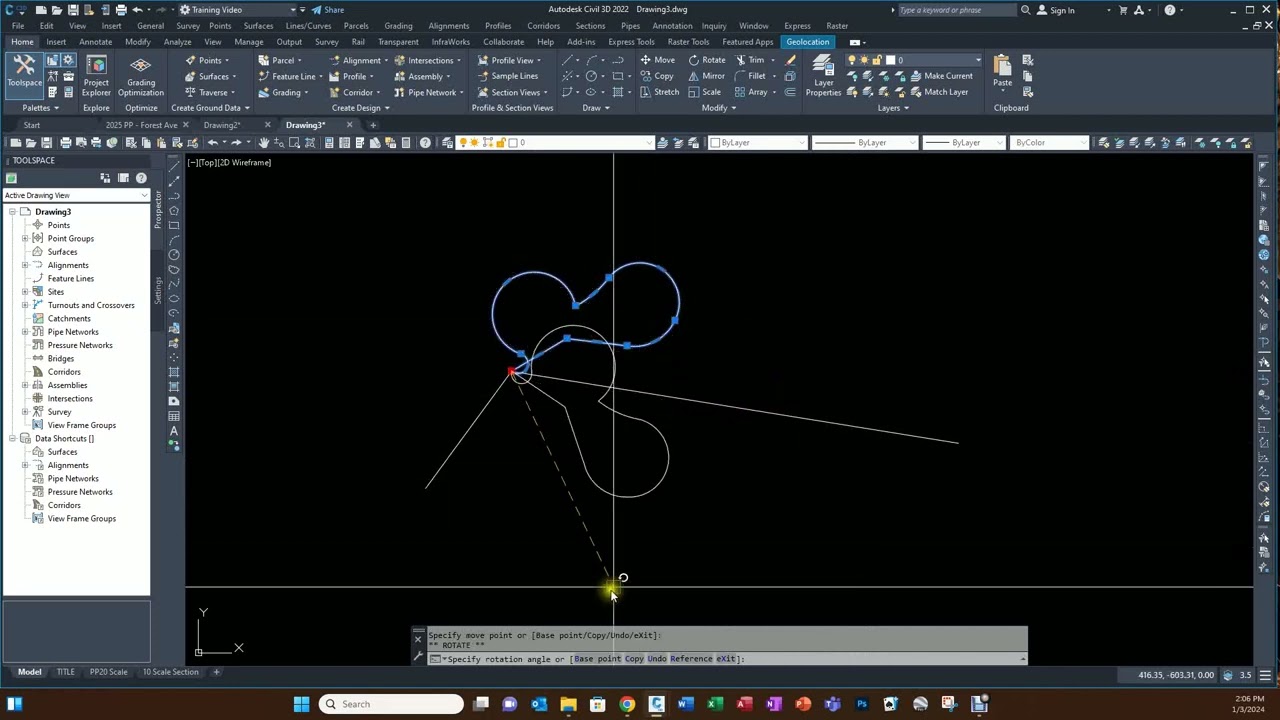
Task: Launch Grading Optimization tool
Action: click(x=141, y=75)
